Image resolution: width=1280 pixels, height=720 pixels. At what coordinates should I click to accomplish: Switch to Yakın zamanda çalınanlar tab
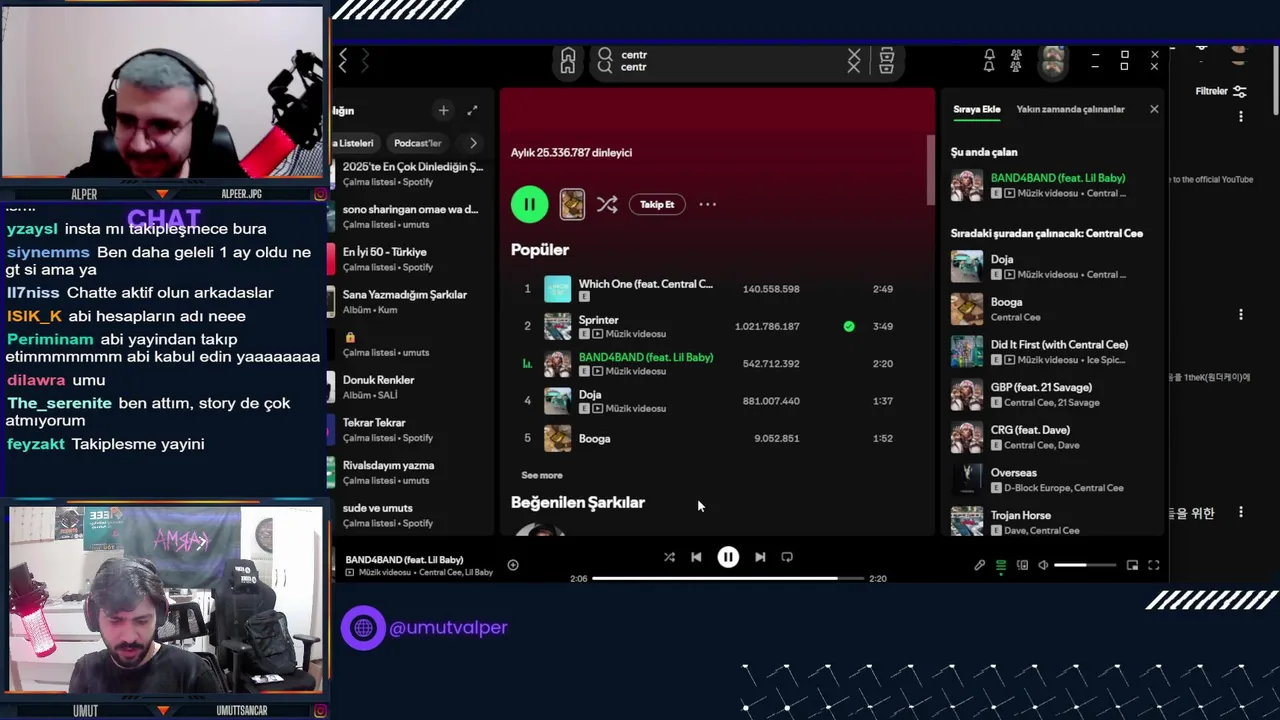[1070, 109]
